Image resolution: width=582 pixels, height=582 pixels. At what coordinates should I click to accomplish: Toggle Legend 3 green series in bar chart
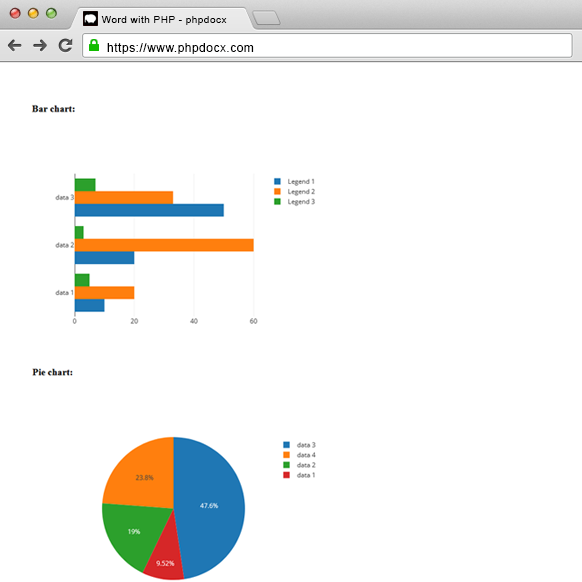[294, 202]
